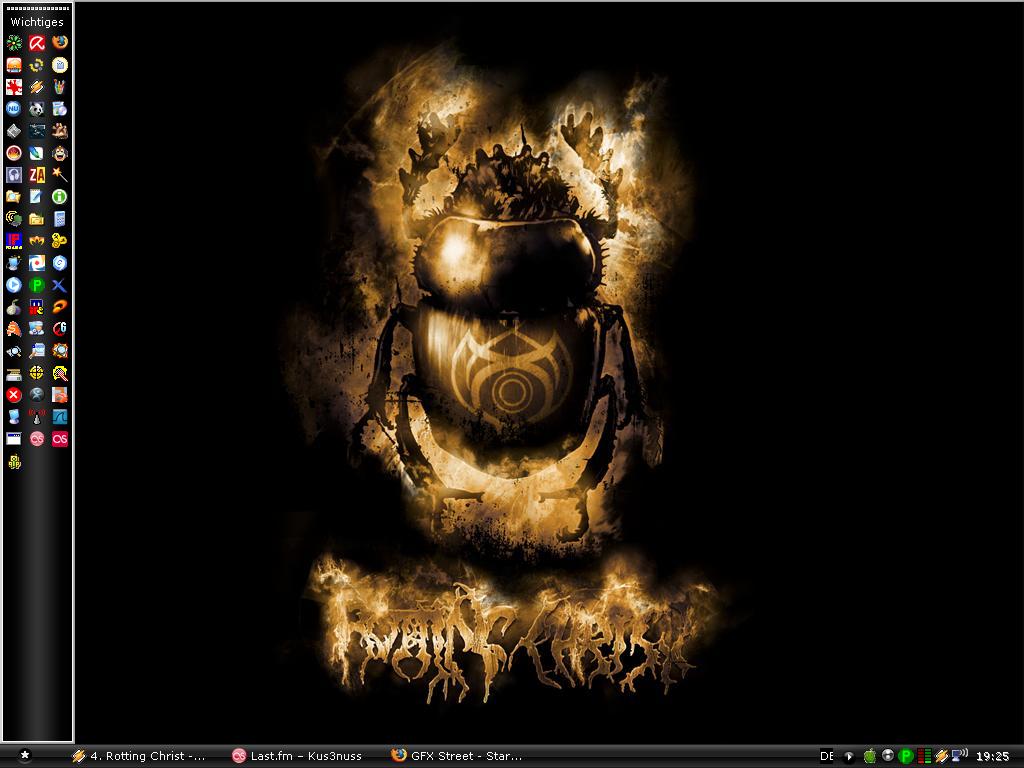Launch ICQ from the green flower icon
The height and width of the screenshot is (768, 1024).
[14, 43]
